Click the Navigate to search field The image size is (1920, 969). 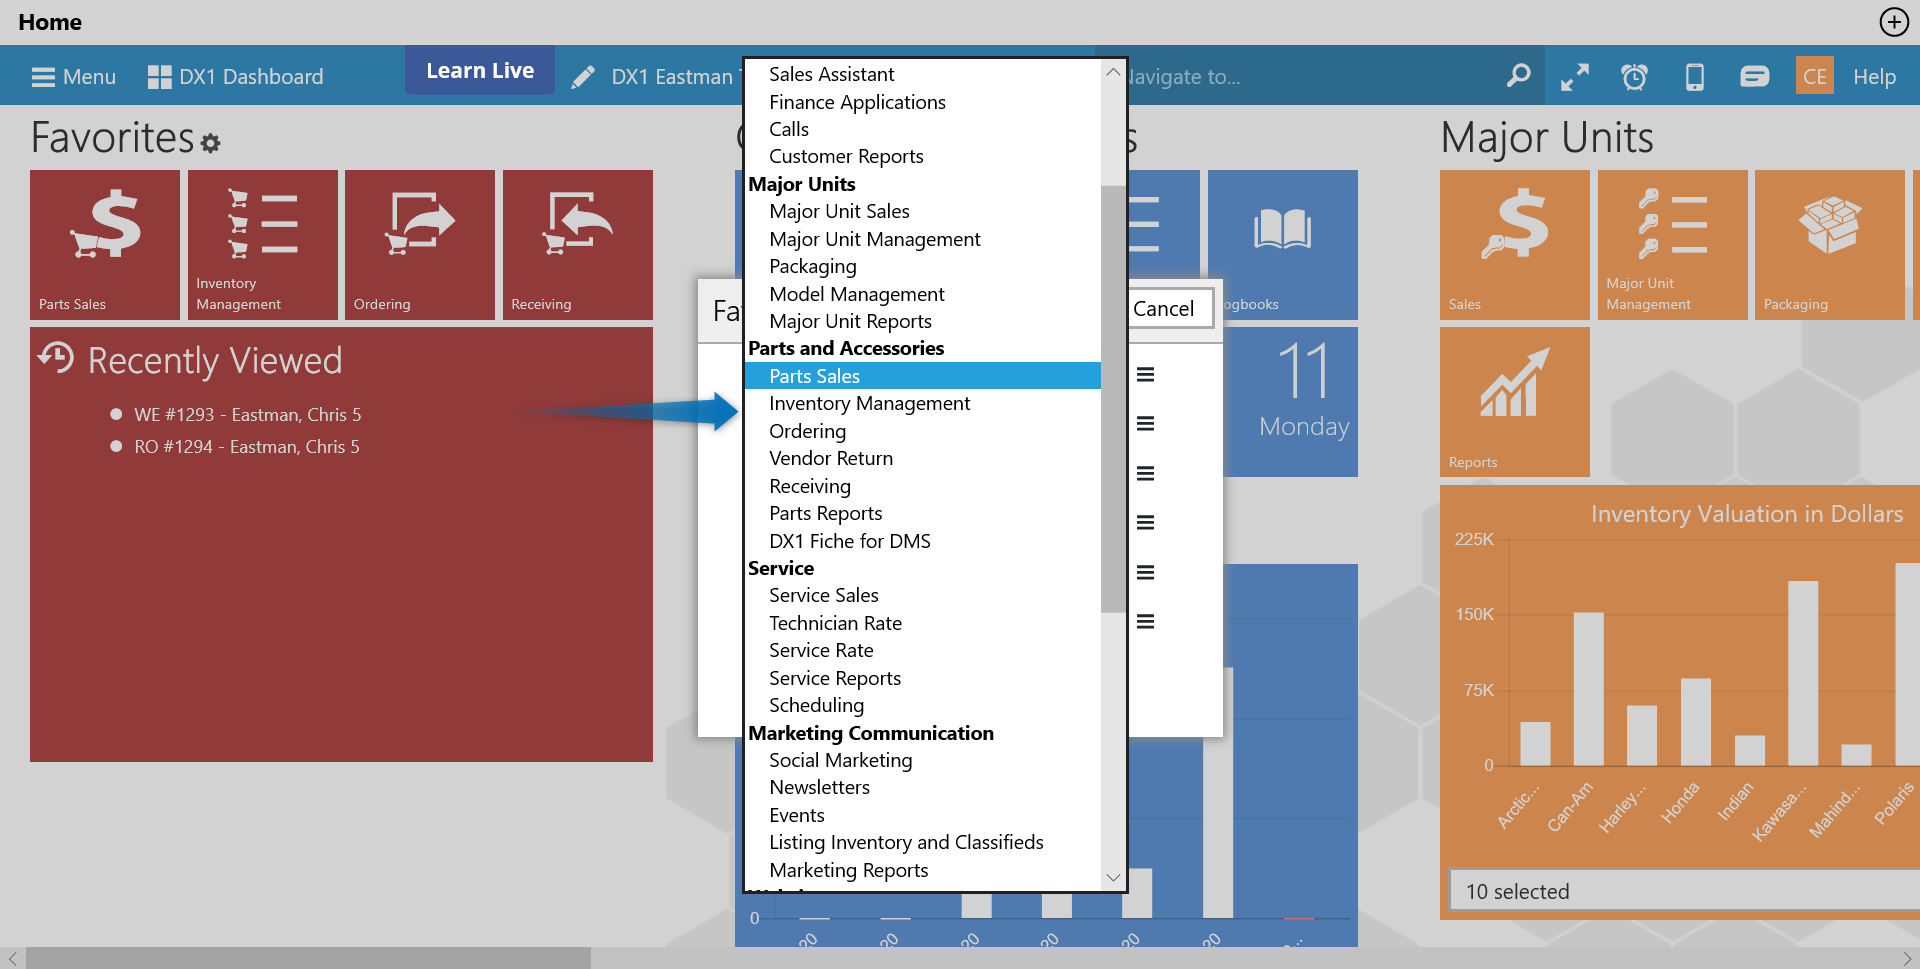pos(1310,77)
